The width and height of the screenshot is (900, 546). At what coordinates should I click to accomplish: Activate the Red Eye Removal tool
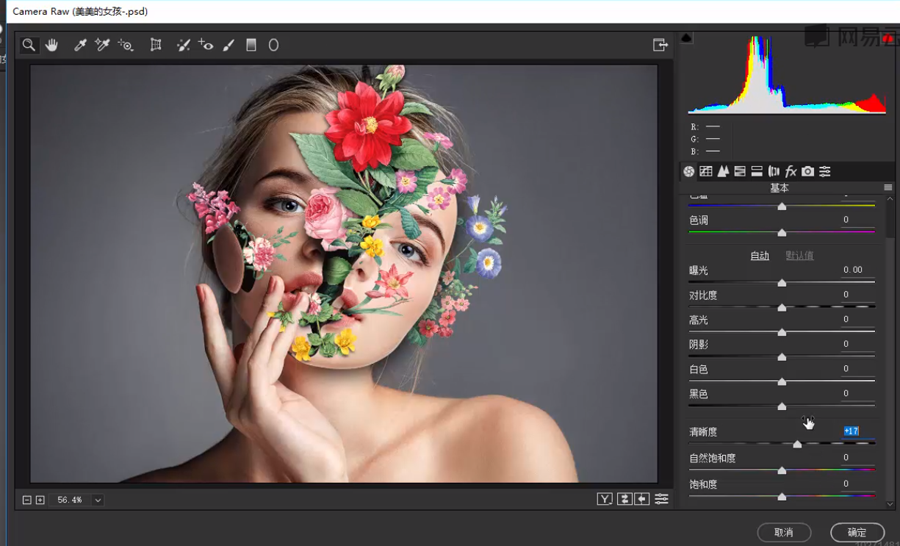coord(206,45)
